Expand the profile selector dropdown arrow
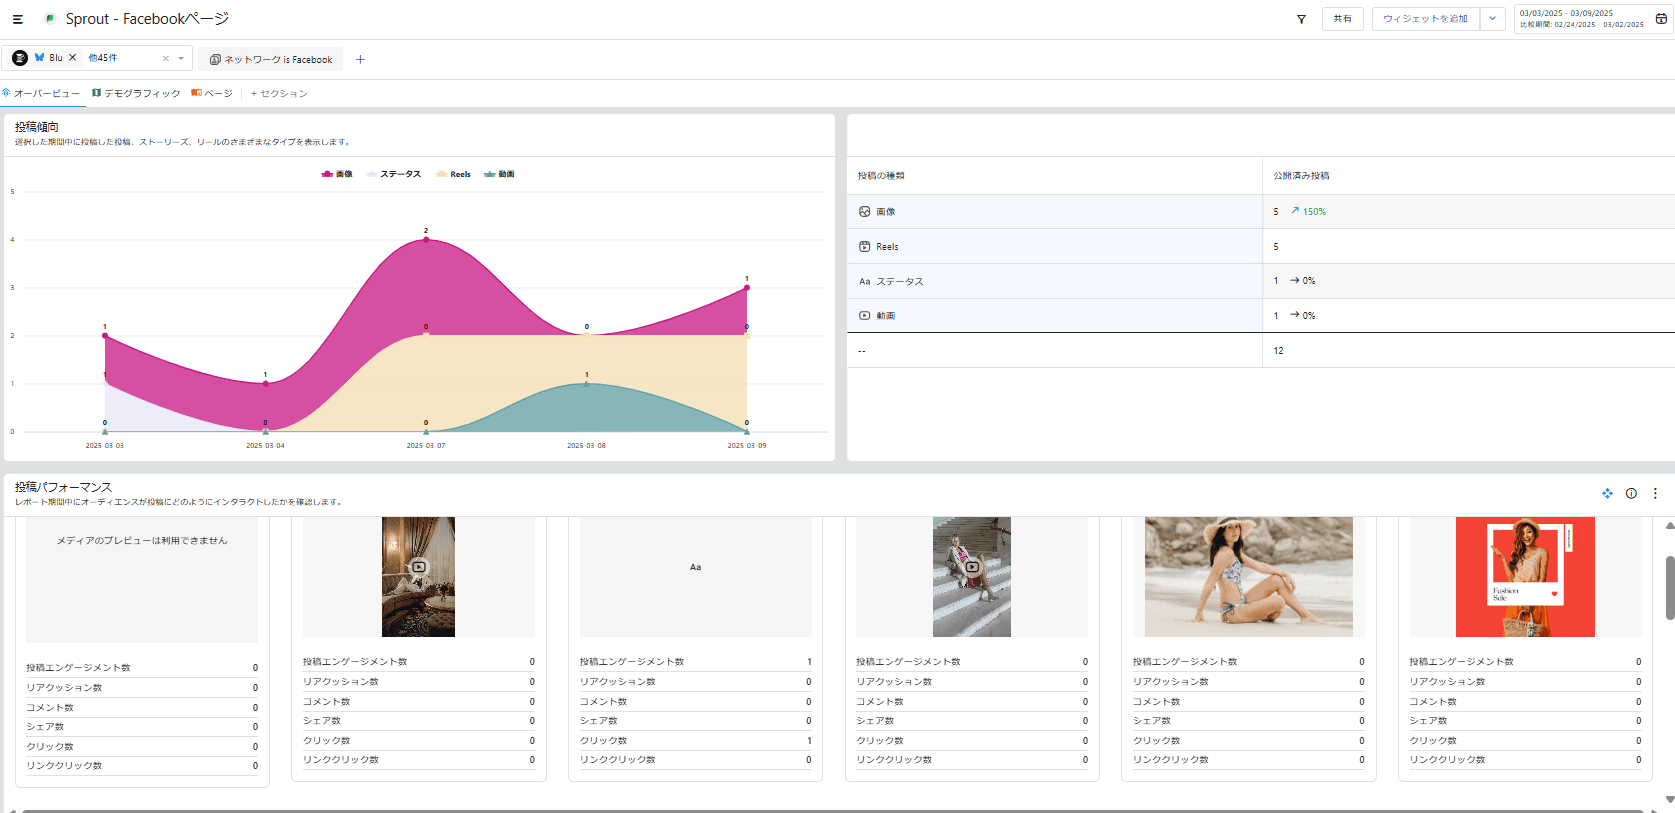1675x813 pixels. click(181, 59)
